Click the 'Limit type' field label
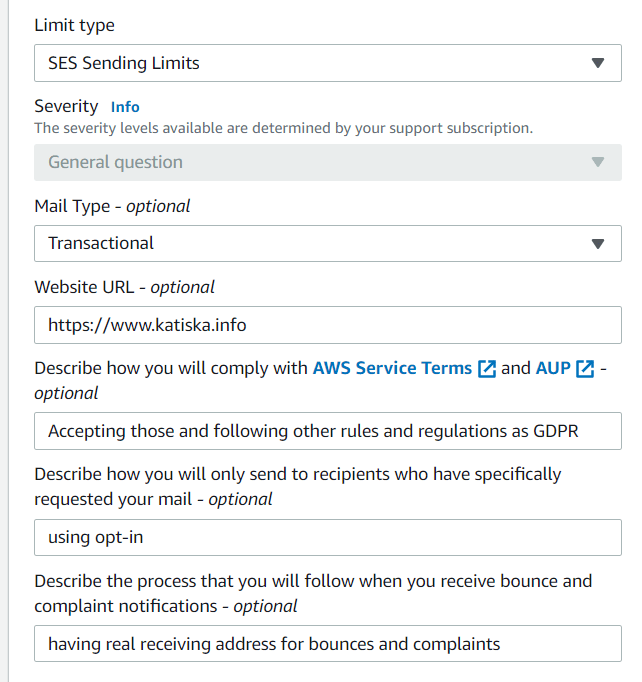The image size is (642, 682). click(x=74, y=25)
